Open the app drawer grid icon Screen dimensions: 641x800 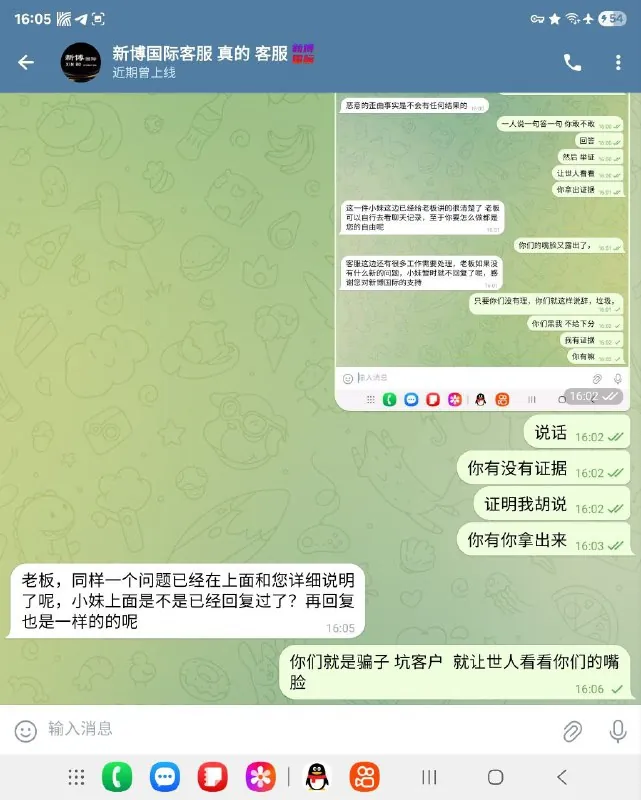[77, 777]
